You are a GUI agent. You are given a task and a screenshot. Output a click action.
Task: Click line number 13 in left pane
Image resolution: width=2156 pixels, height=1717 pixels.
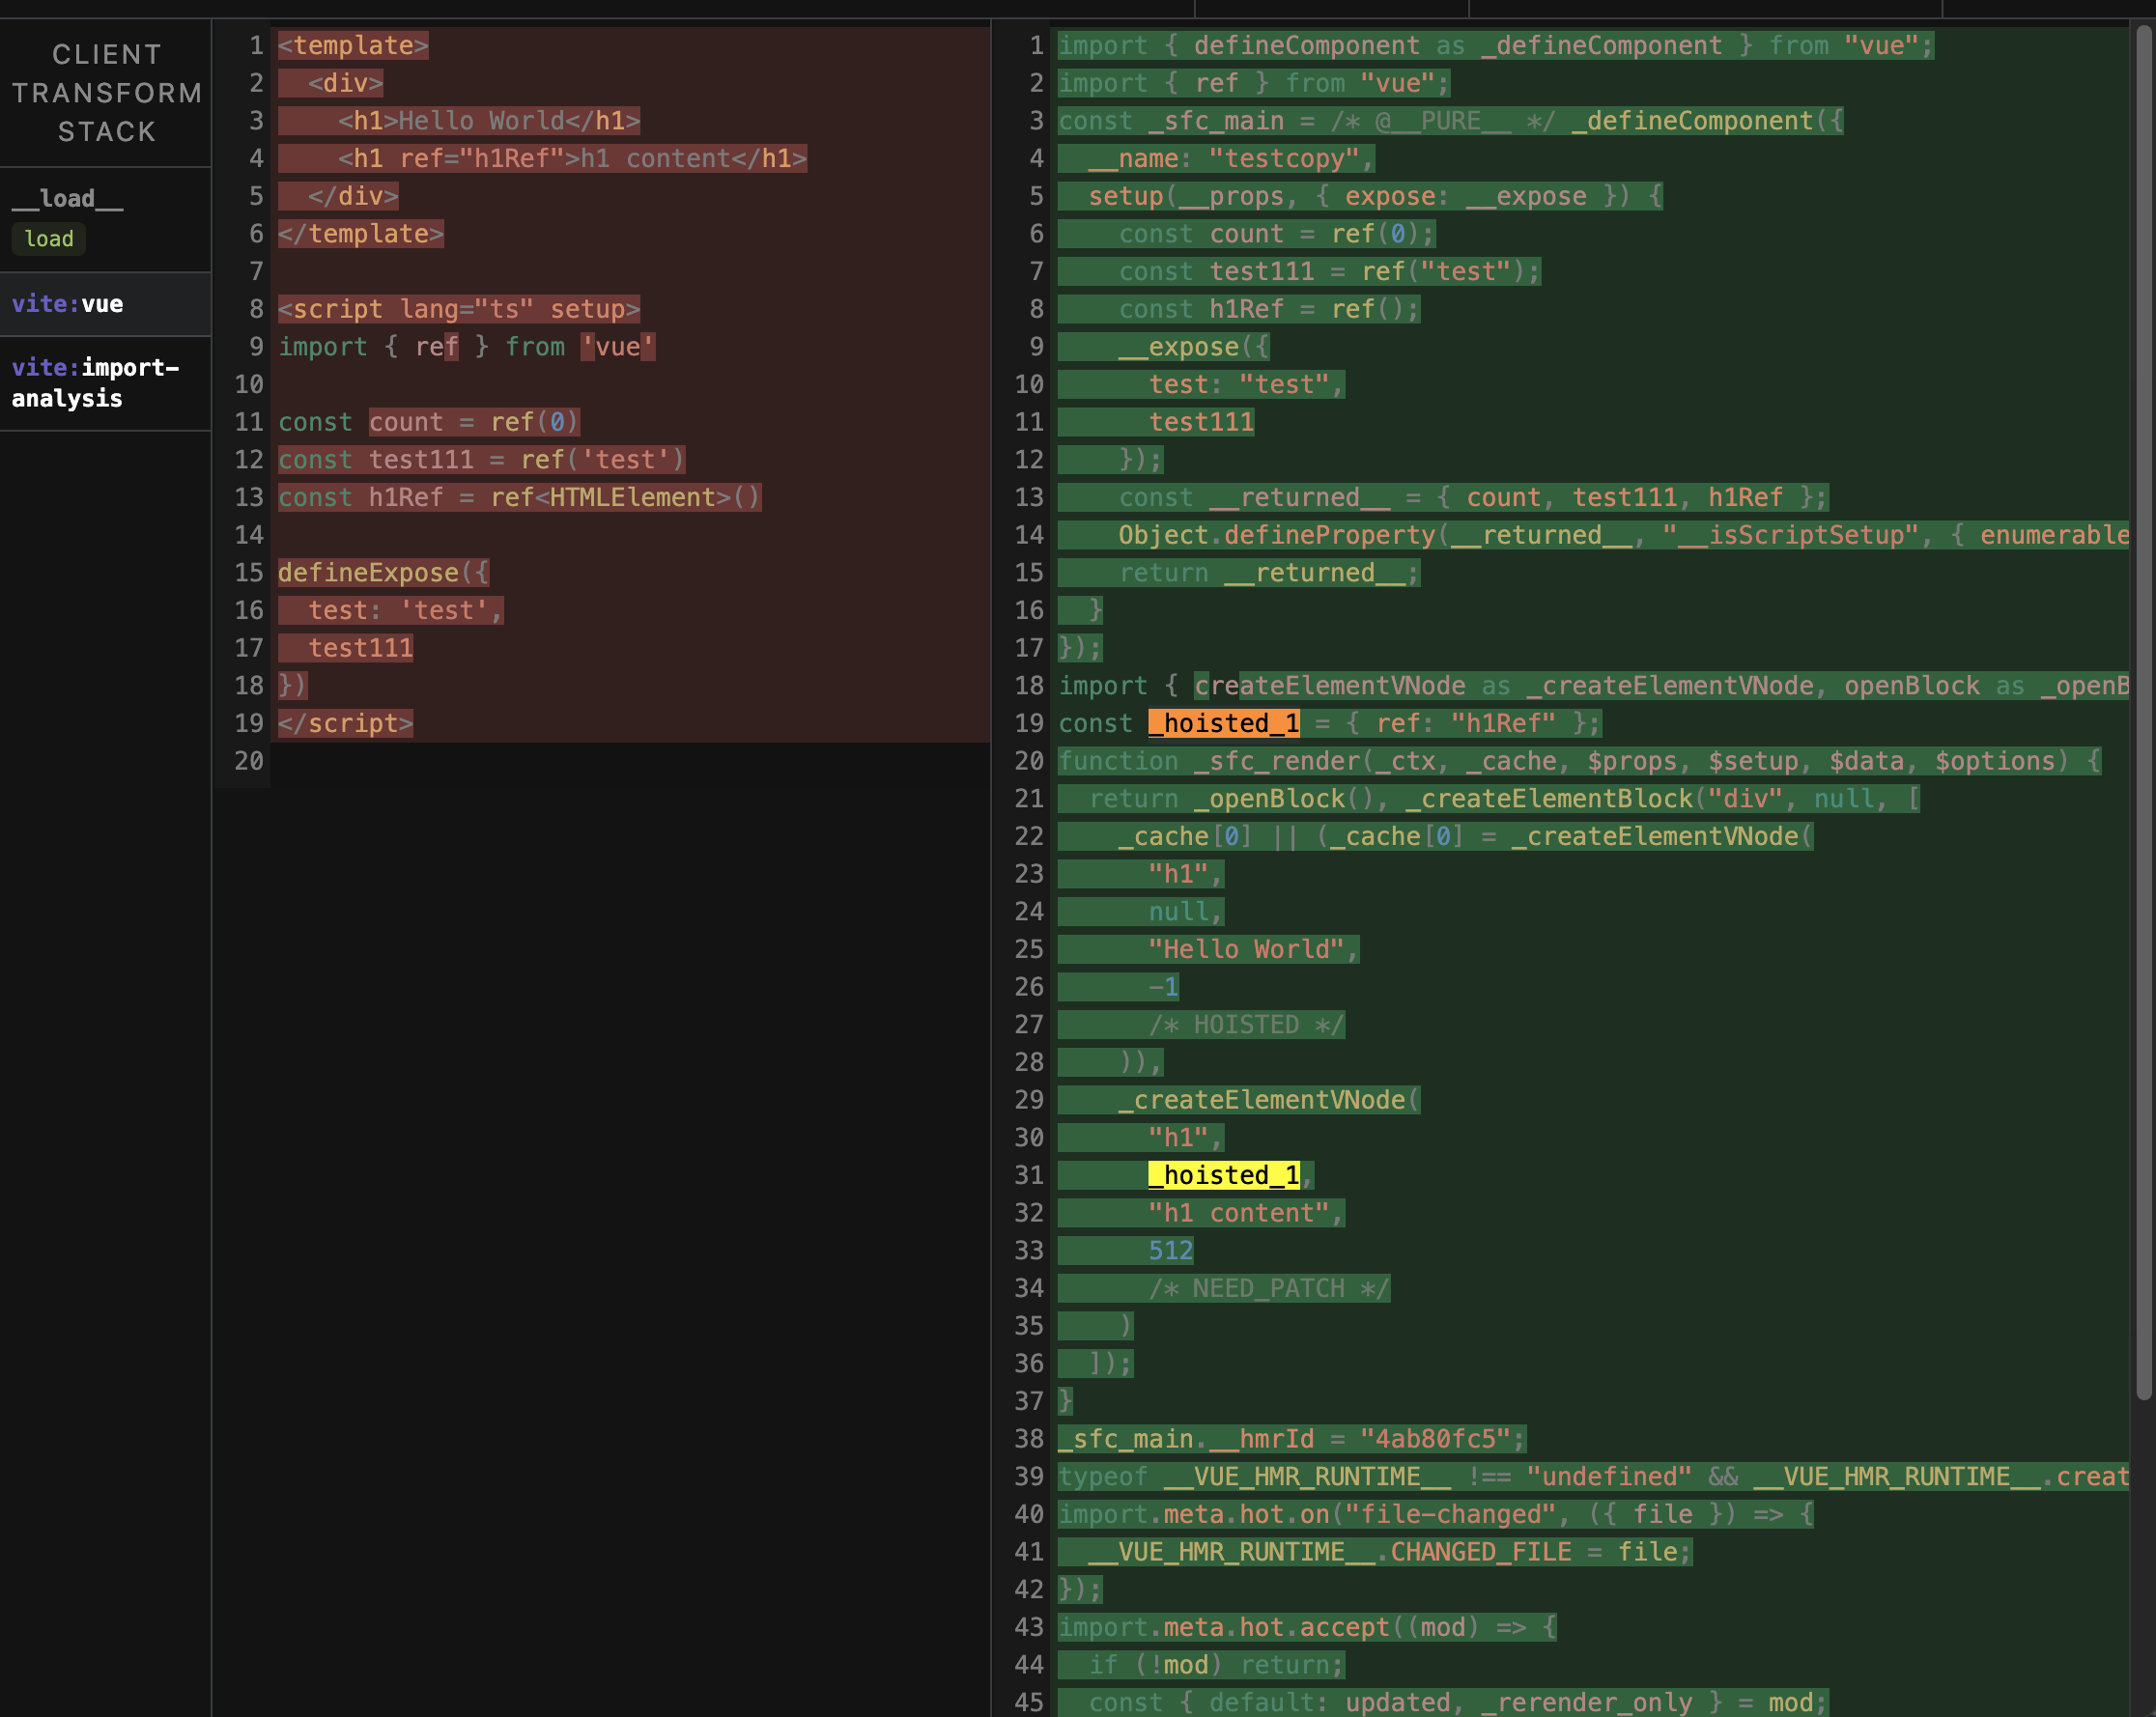[x=249, y=498]
